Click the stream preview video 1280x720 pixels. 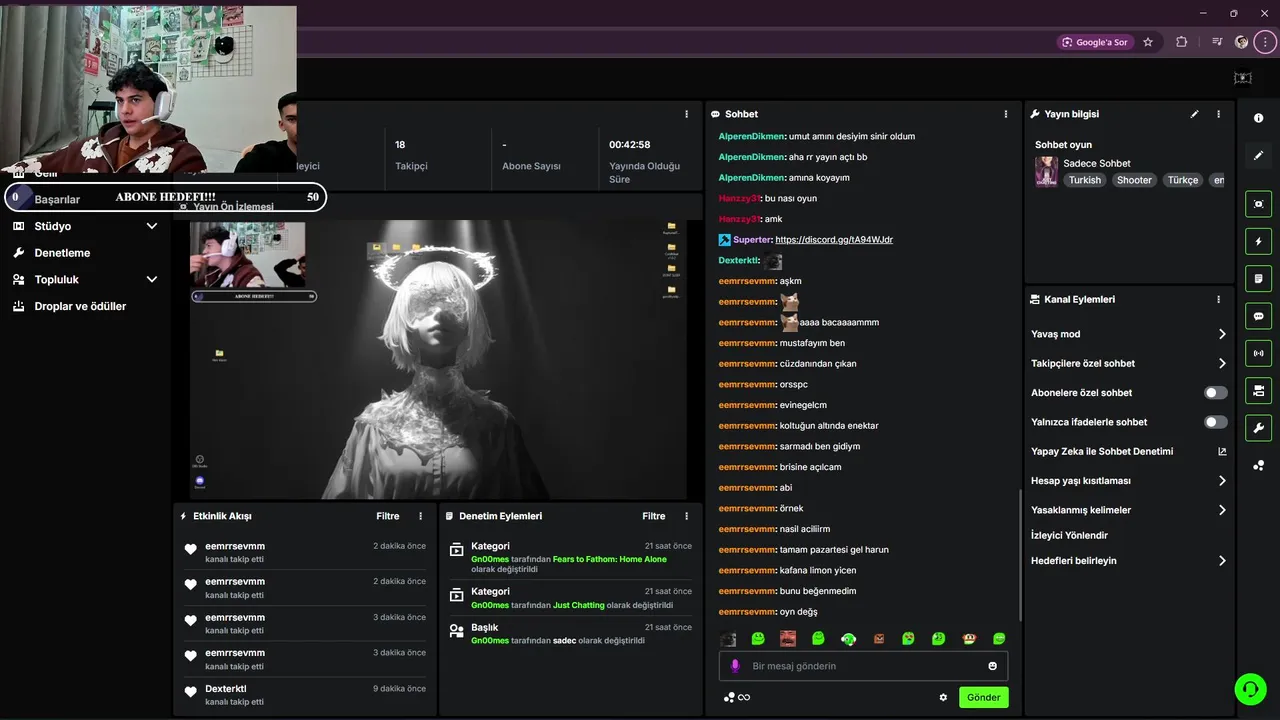tap(438, 360)
